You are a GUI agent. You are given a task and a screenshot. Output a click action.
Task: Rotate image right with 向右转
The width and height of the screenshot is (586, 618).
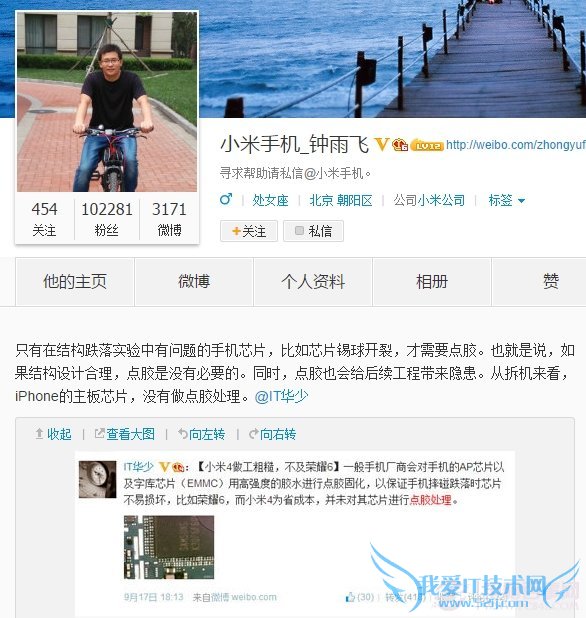(272, 434)
